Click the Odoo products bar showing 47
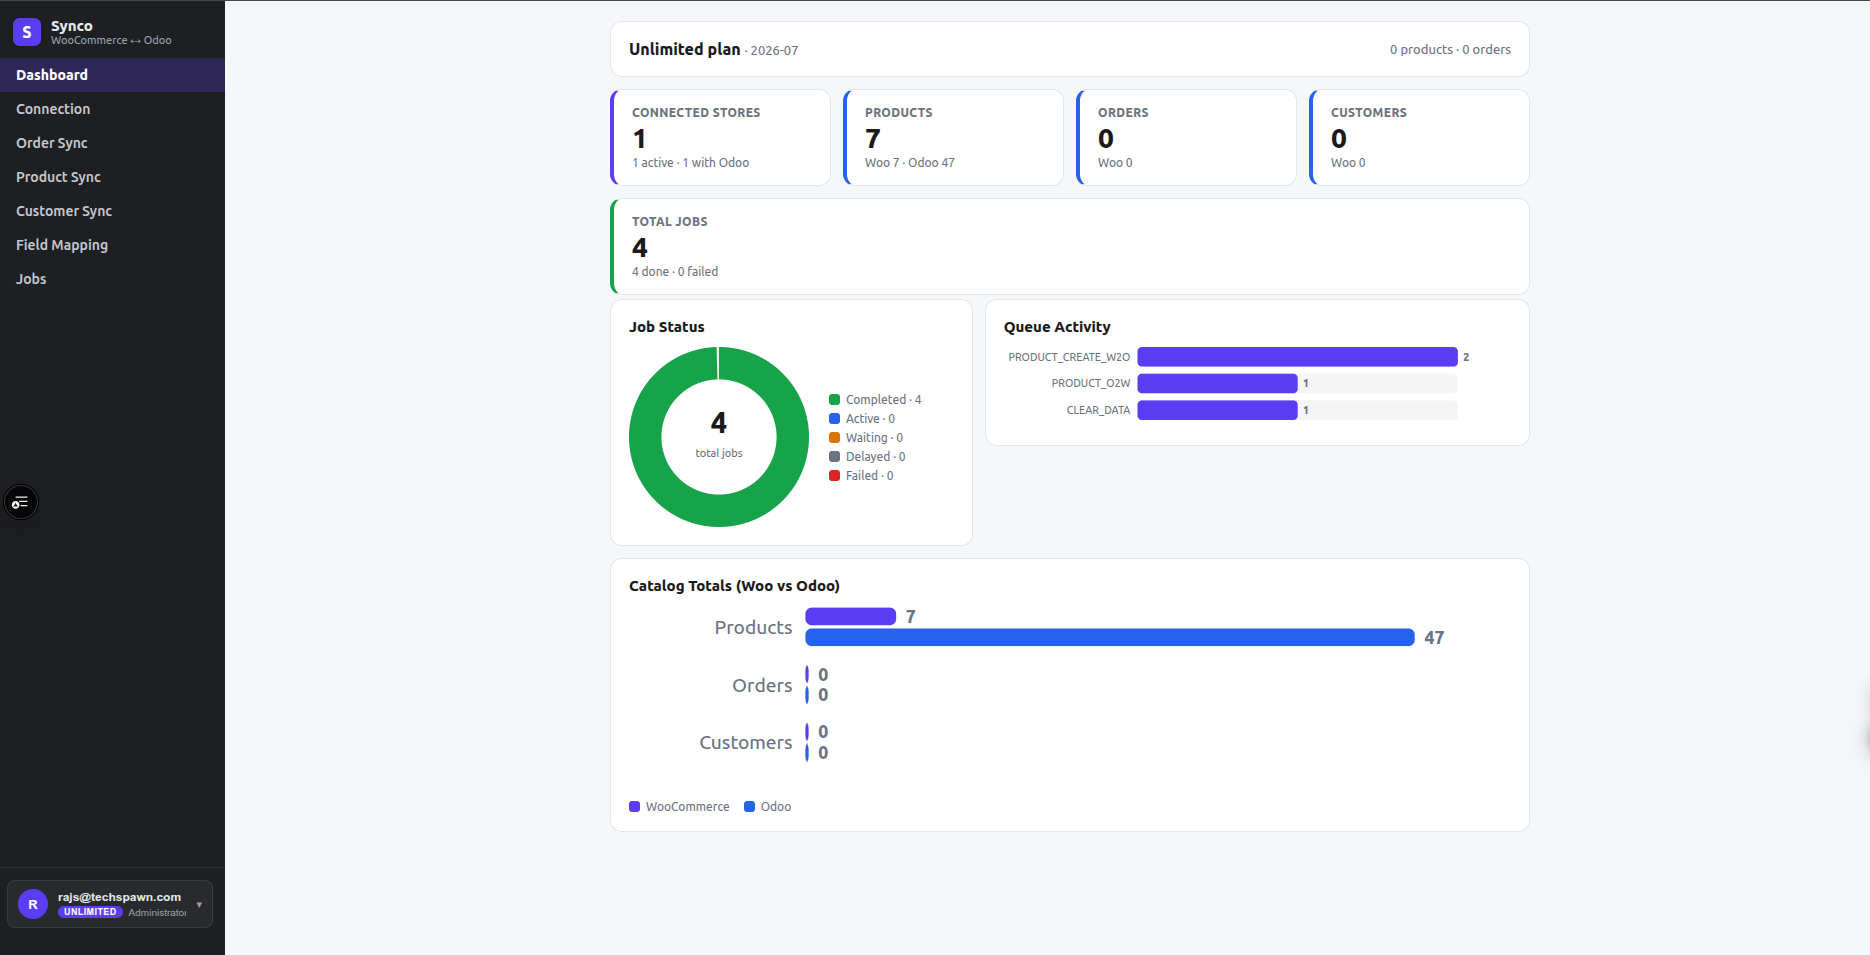 pyautogui.click(x=1110, y=637)
